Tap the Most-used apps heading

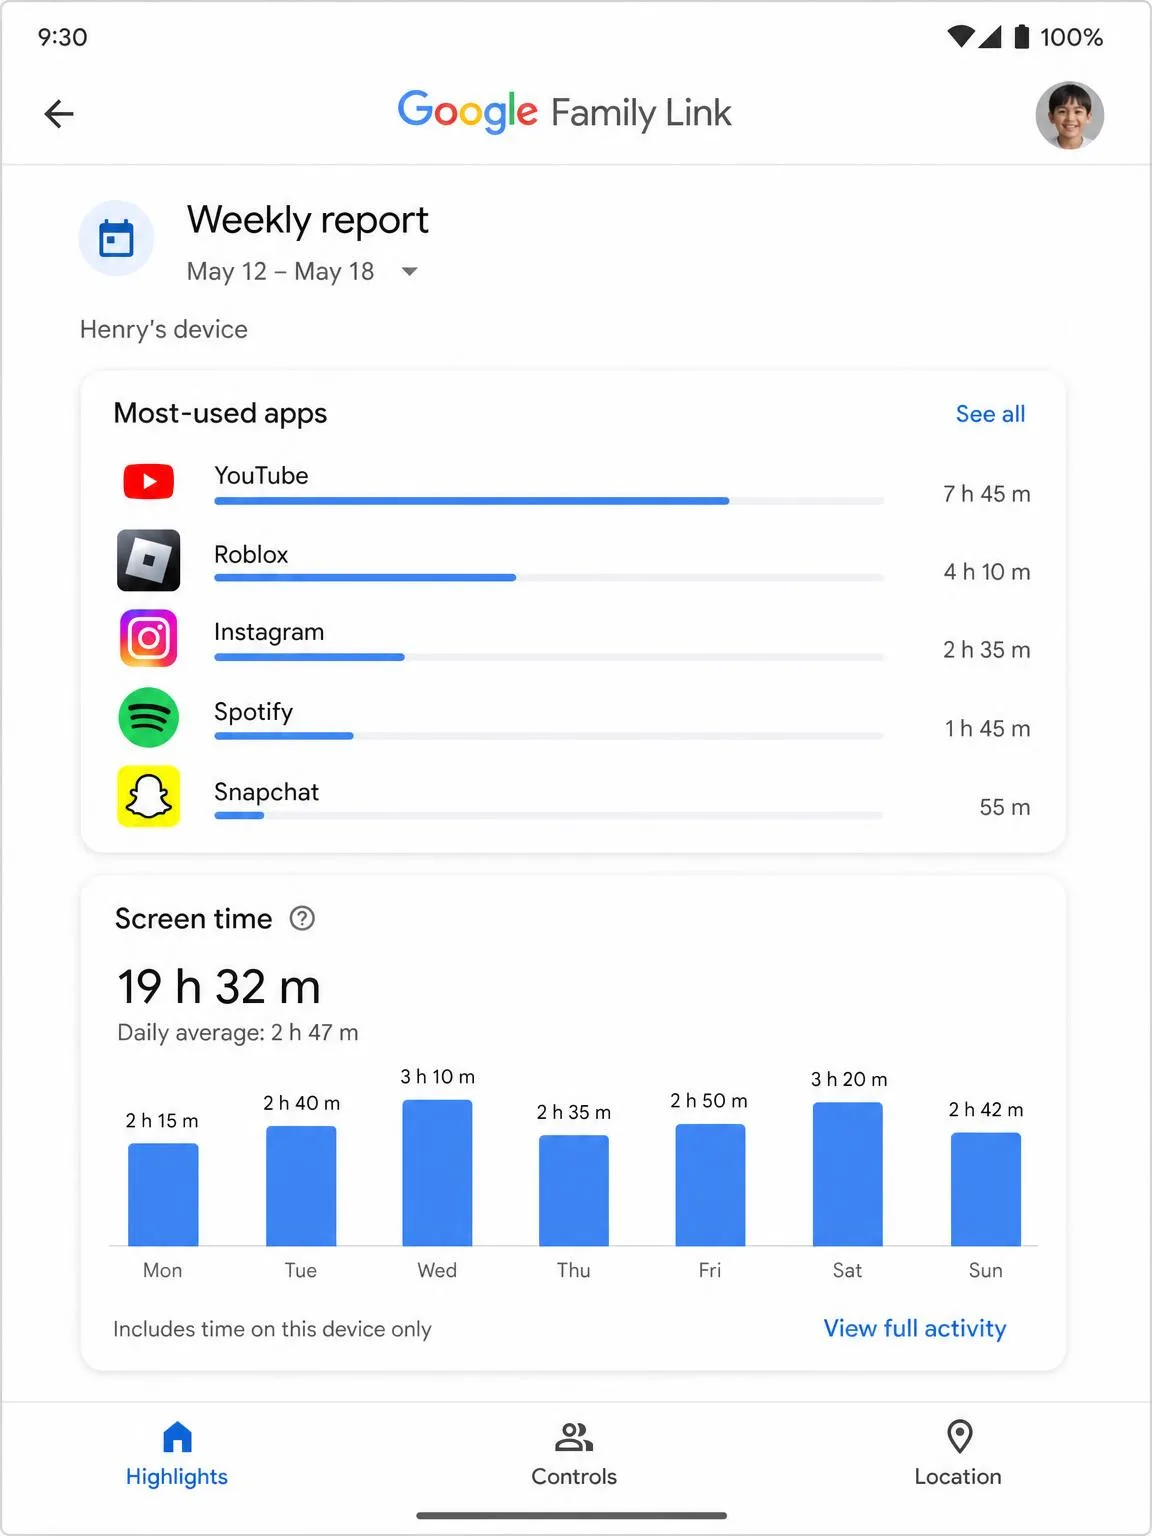[220, 413]
